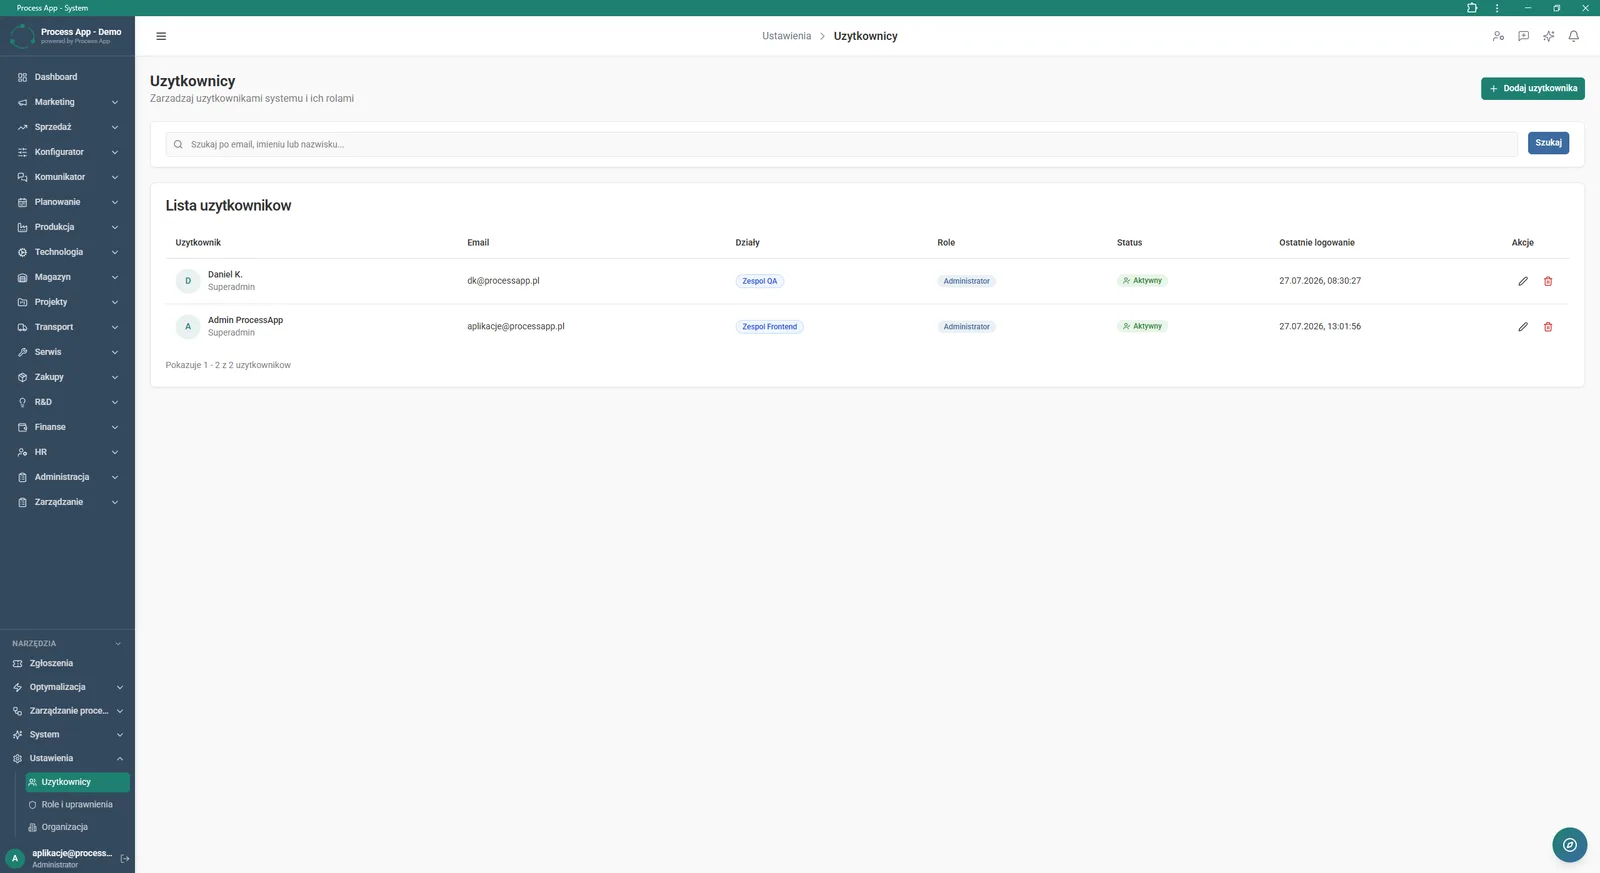Click Administrator role badge for Admin ProcessApp
The height and width of the screenshot is (873, 1600).
(966, 327)
